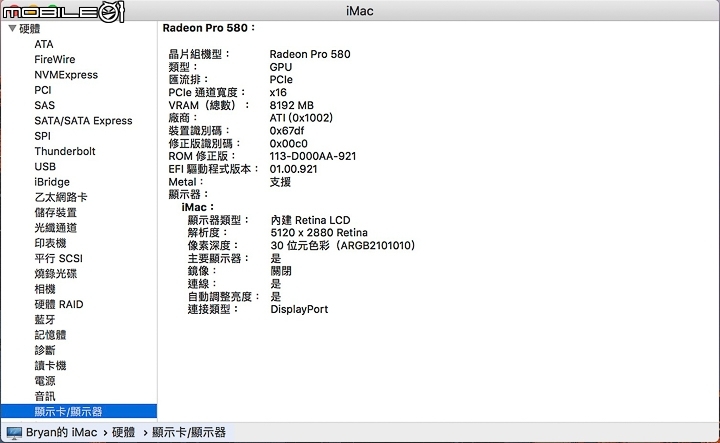Select 光纖通道 in the sidebar
The image size is (720, 443).
click(x=56, y=228)
